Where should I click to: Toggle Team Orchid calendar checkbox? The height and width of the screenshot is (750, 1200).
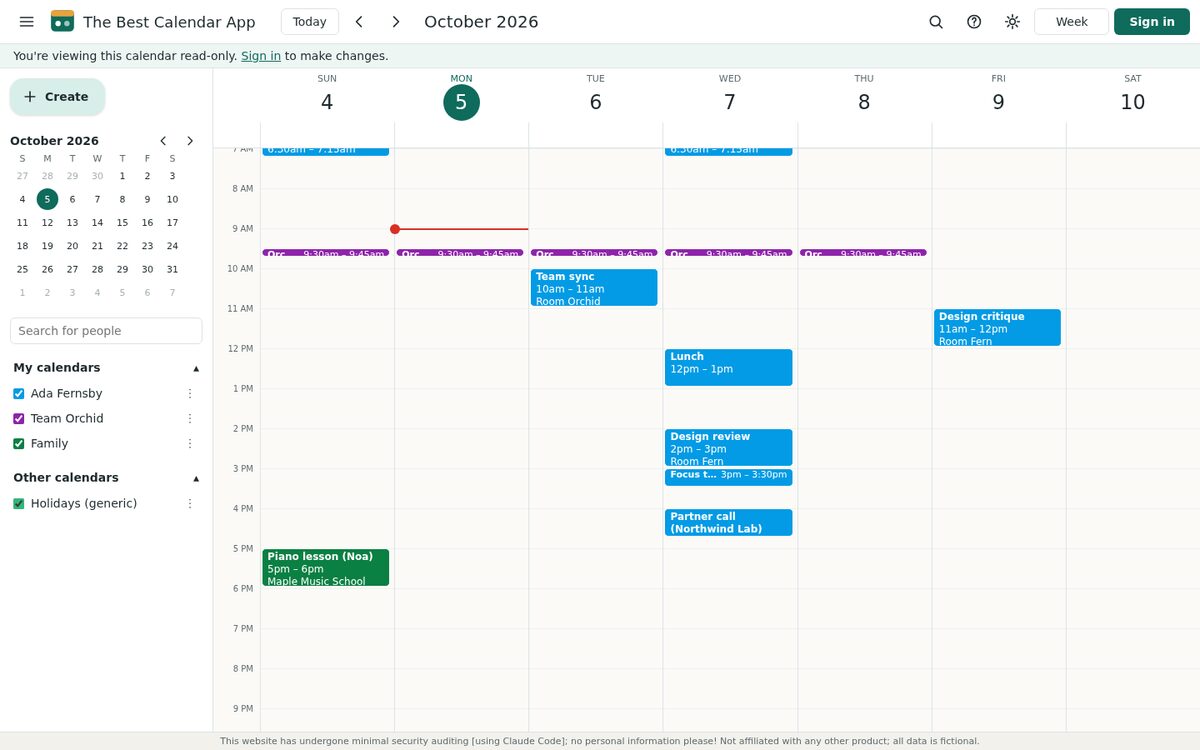19,419
